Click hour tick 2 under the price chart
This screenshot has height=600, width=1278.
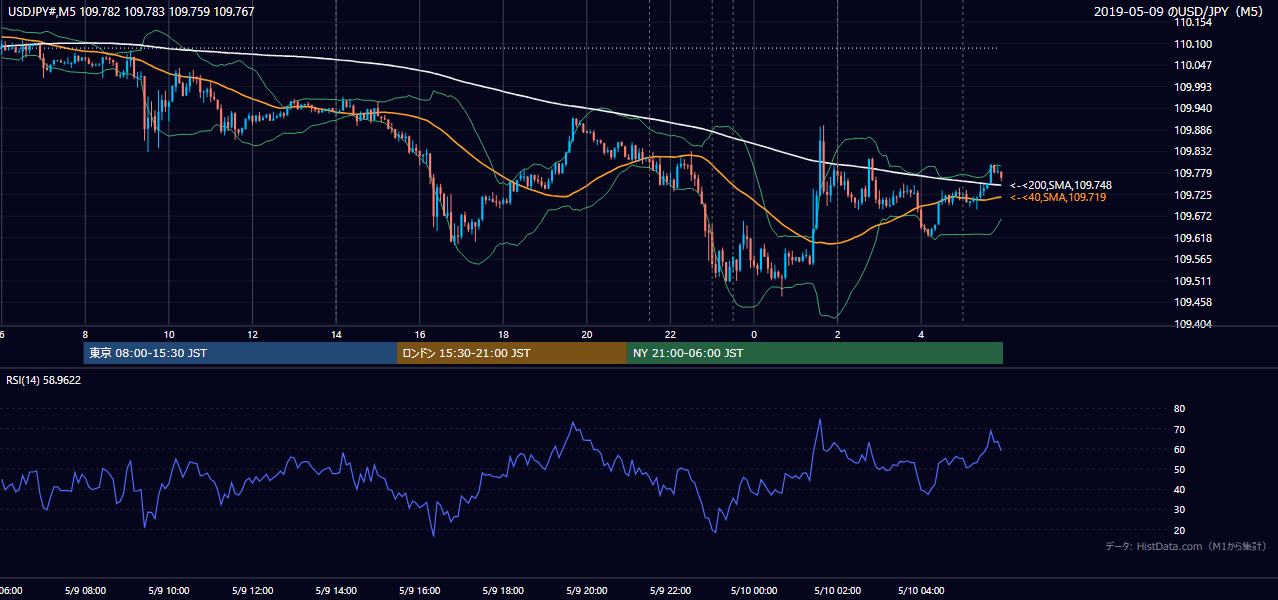[838, 334]
